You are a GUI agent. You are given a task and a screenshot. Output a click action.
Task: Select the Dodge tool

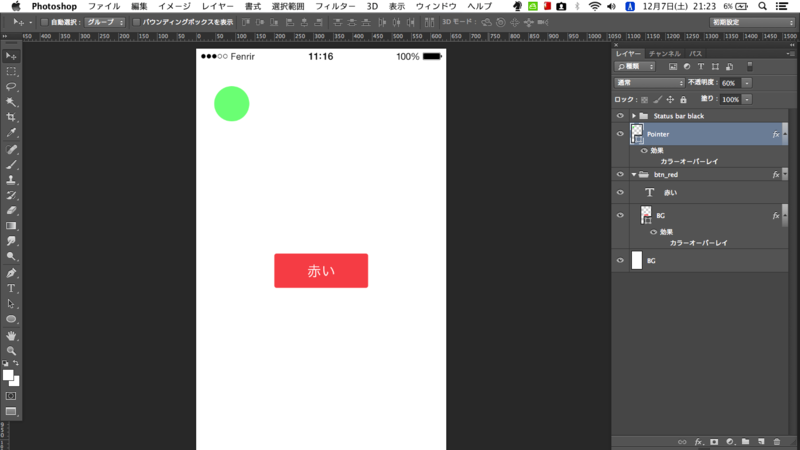click(x=11, y=256)
